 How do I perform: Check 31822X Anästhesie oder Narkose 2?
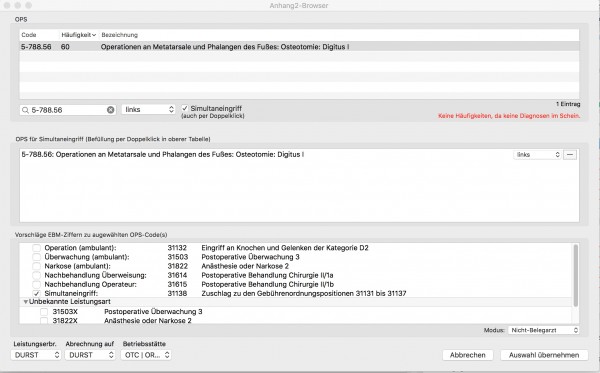[x=44, y=321]
